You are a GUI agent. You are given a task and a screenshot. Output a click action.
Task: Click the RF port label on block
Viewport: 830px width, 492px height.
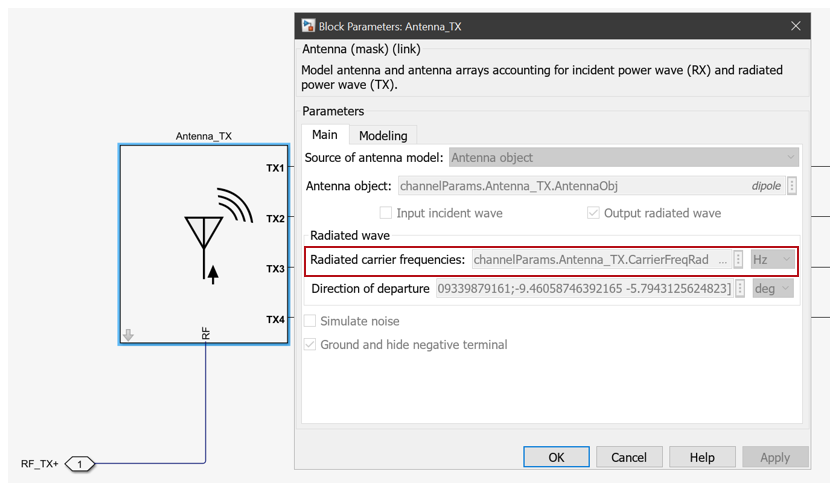pyautogui.click(x=206, y=333)
